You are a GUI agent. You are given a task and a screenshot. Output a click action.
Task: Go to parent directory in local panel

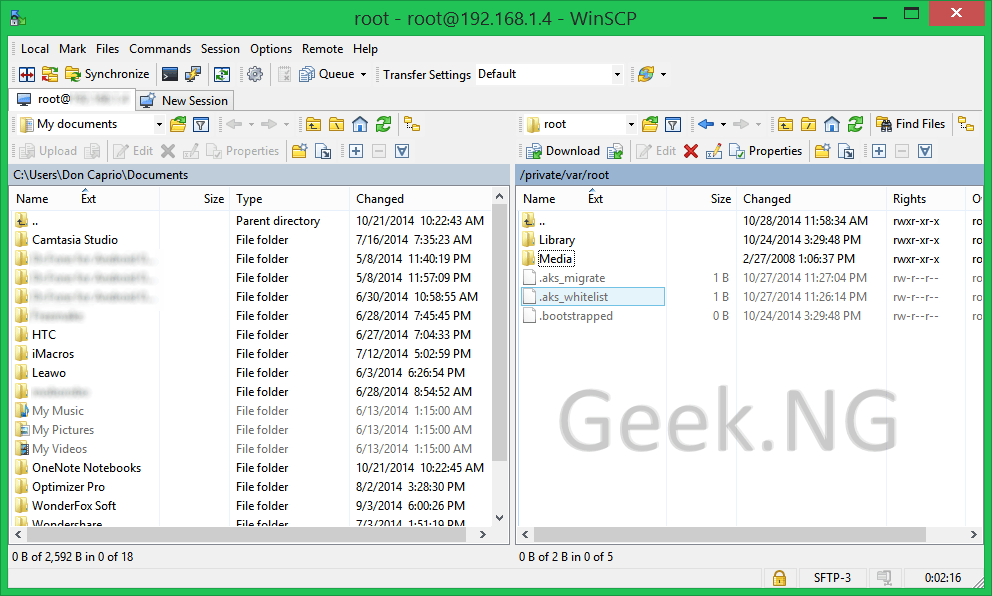point(313,125)
